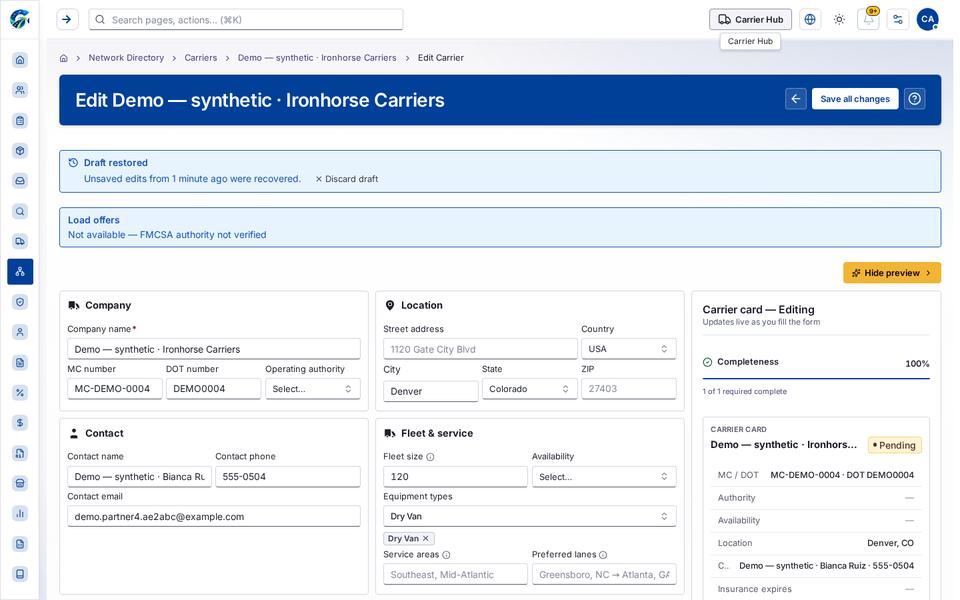Open the home icon in the left sidebar
Screen dimensions: 960x600
20,60
